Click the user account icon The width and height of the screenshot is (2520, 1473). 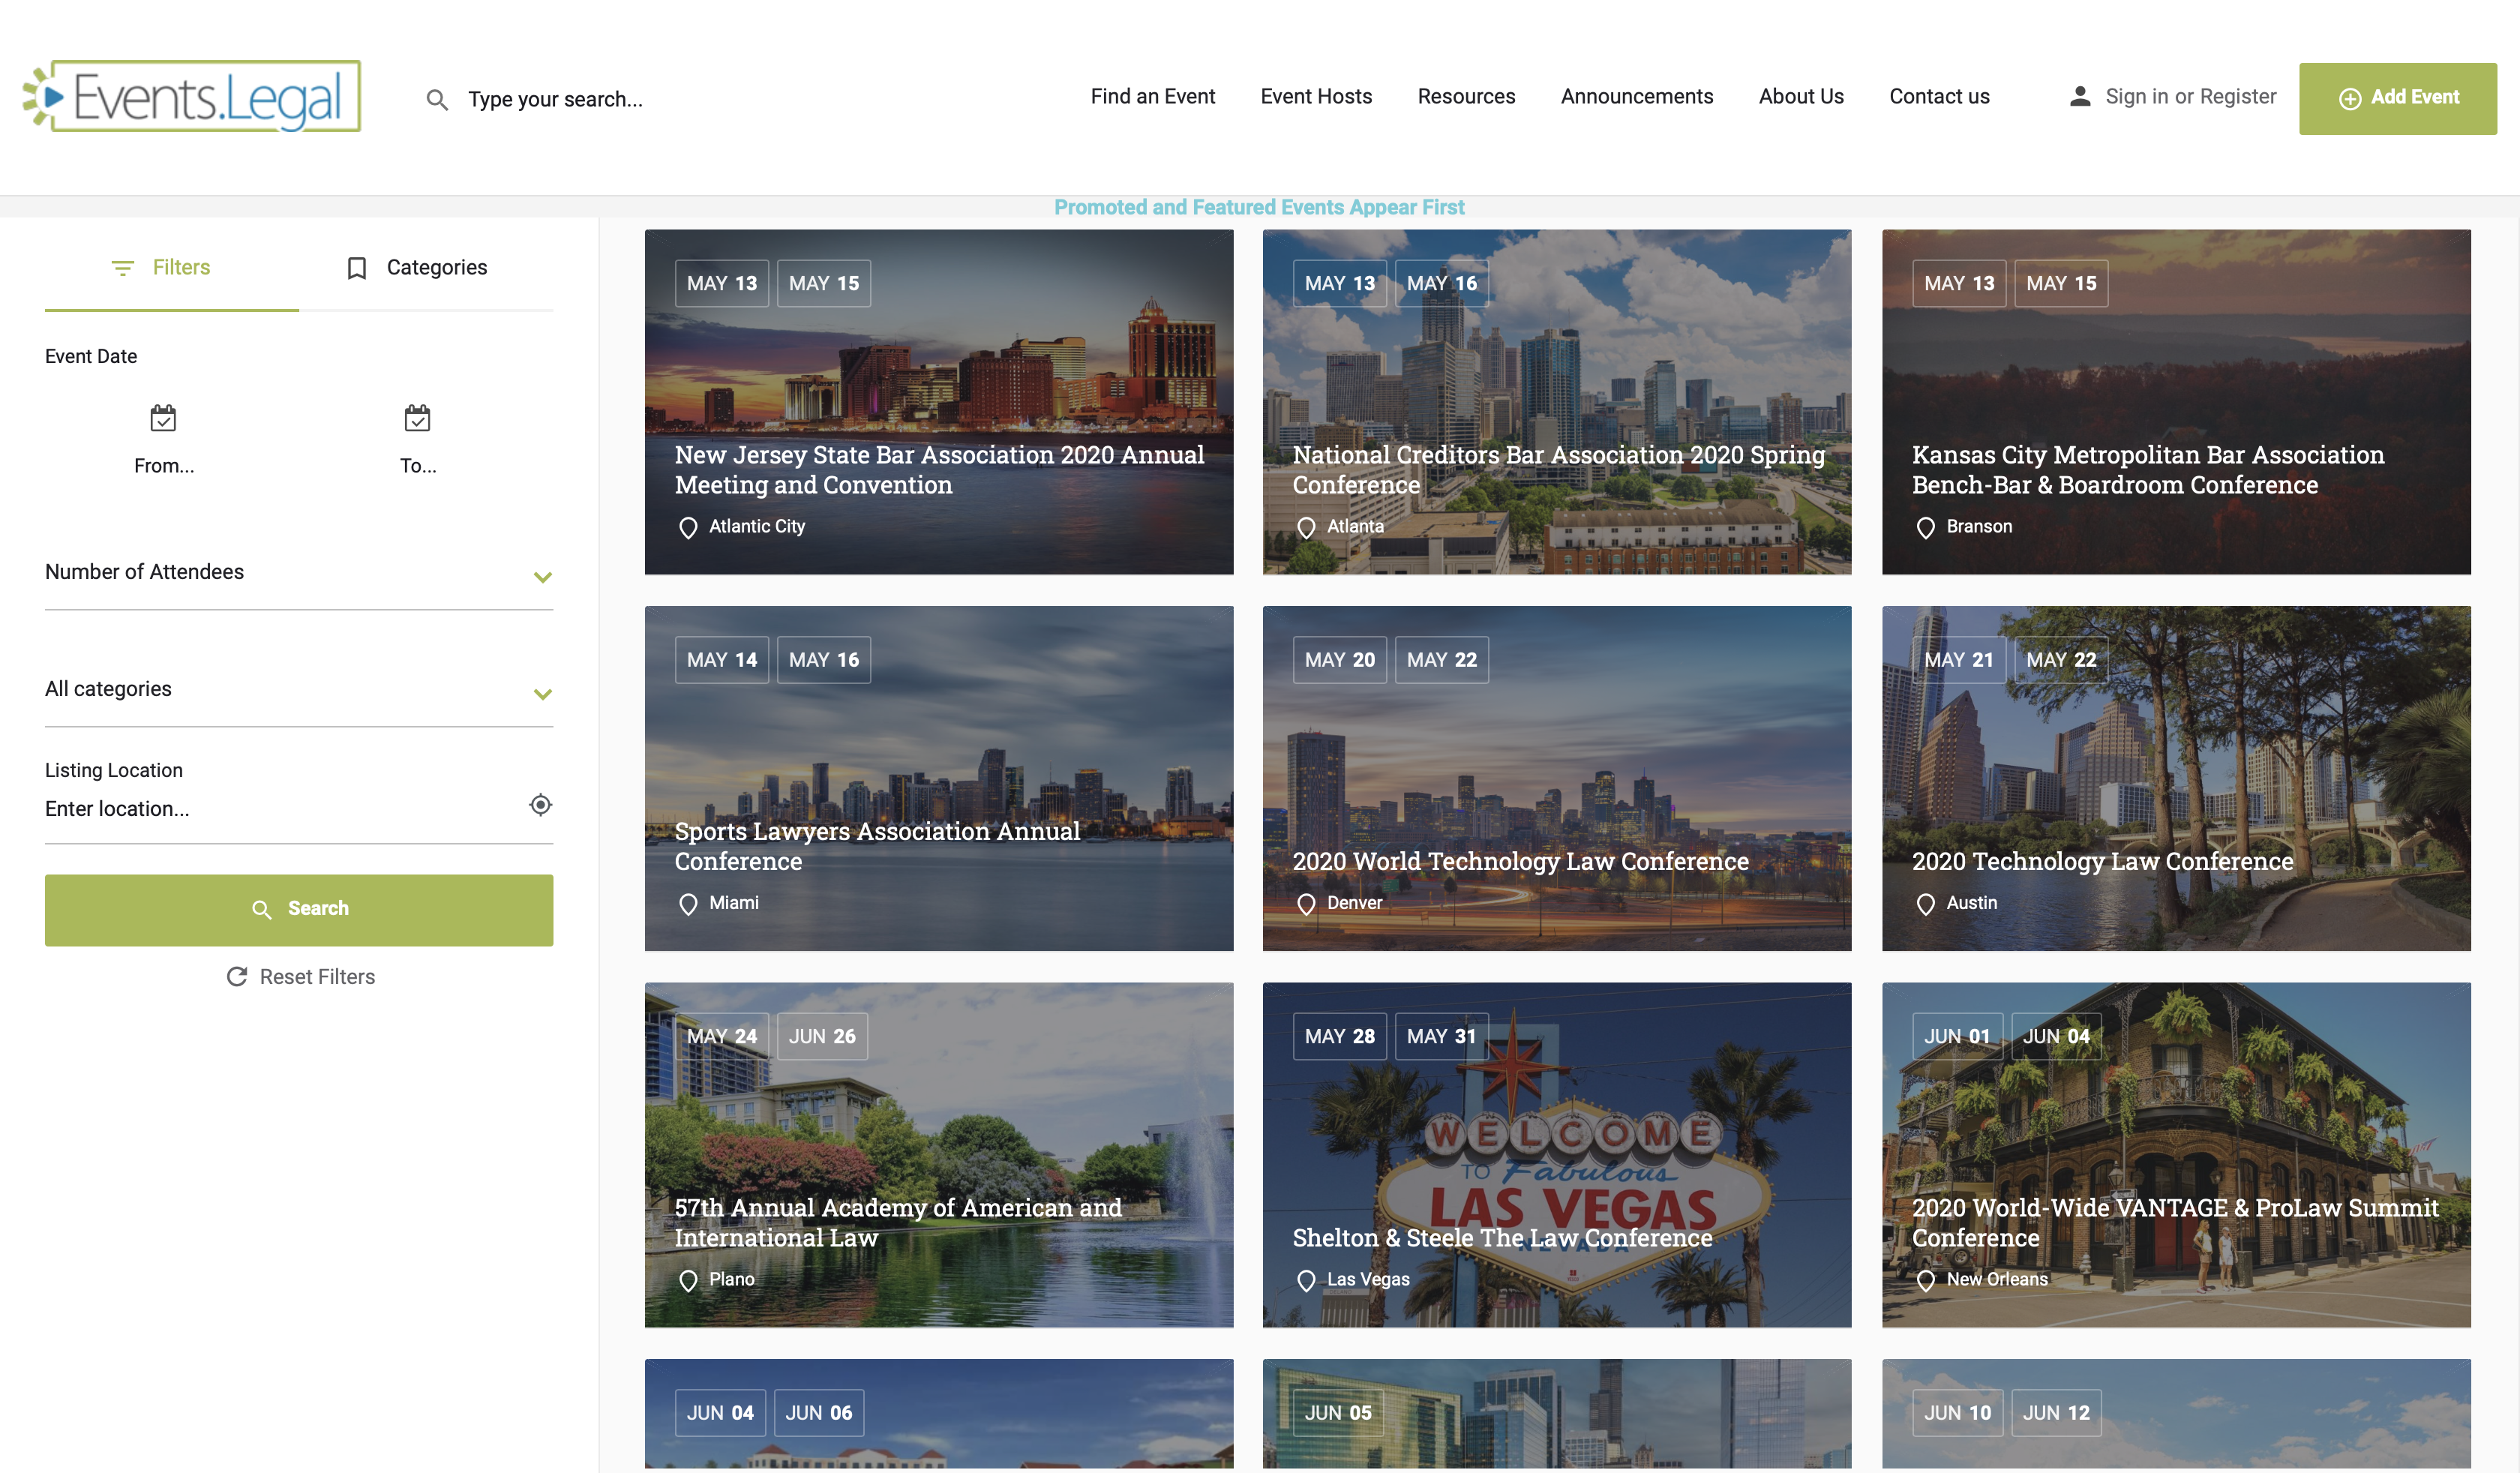(x=2080, y=96)
